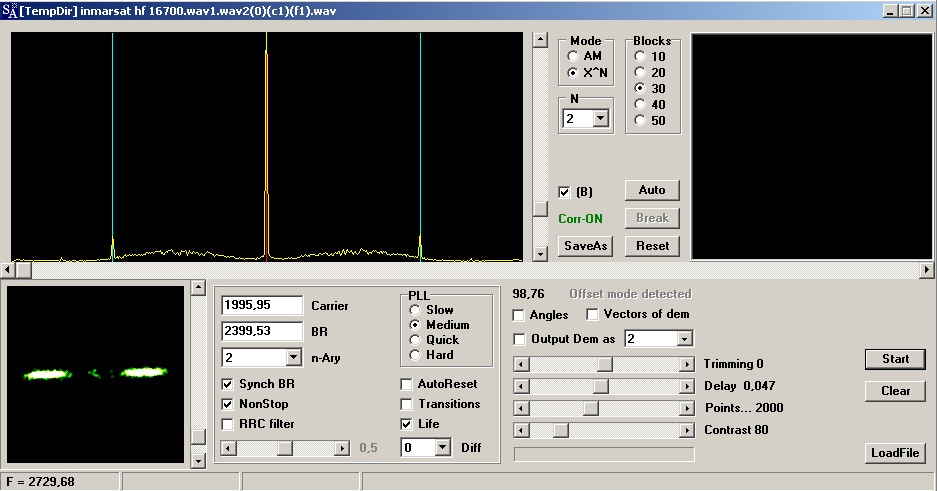The image size is (937, 491).
Task: Set Blocks to 20
Action: pyautogui.click(x=640, y=72)
